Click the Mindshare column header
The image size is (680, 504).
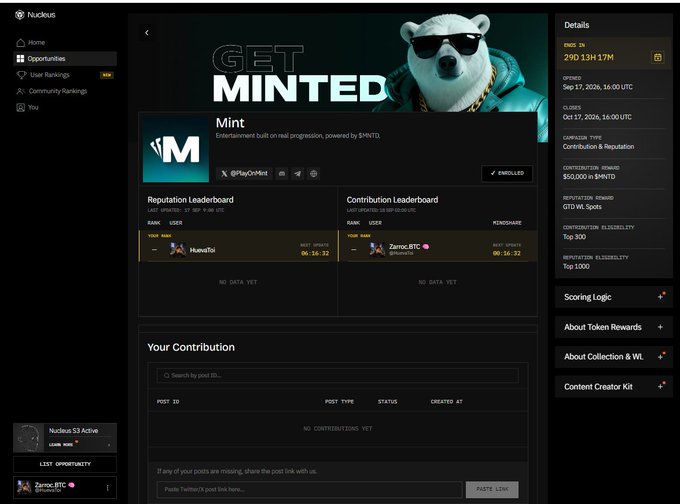pyautogui.click(x=507, y=223)
